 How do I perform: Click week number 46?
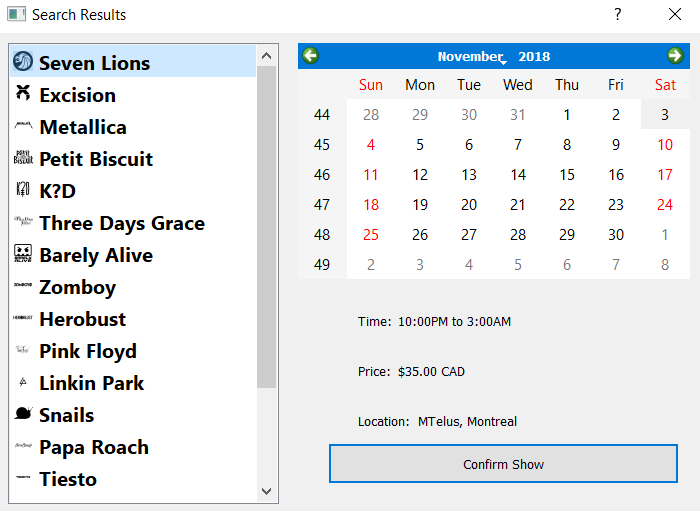(x=322, y=174)
